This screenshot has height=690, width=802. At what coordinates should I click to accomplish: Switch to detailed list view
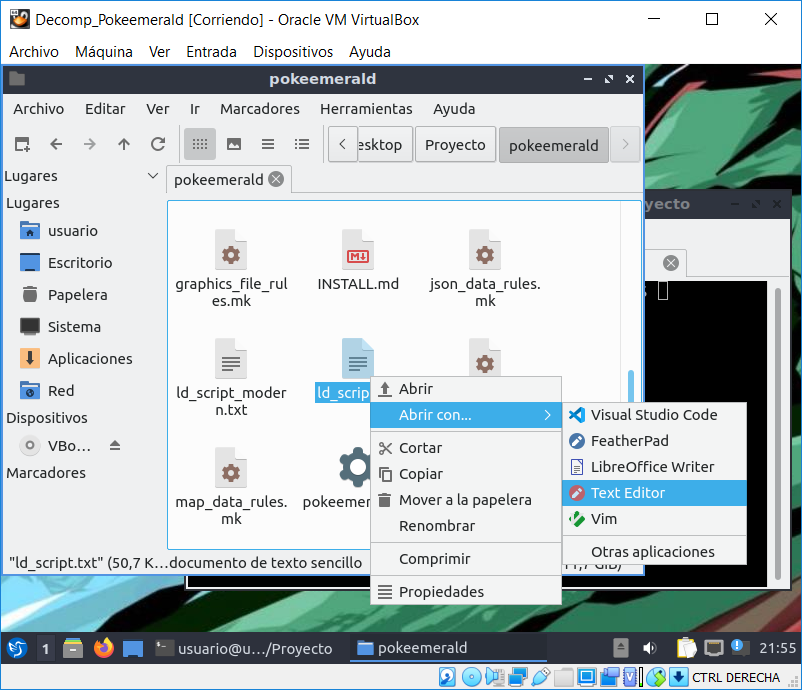tap(302, 144)
